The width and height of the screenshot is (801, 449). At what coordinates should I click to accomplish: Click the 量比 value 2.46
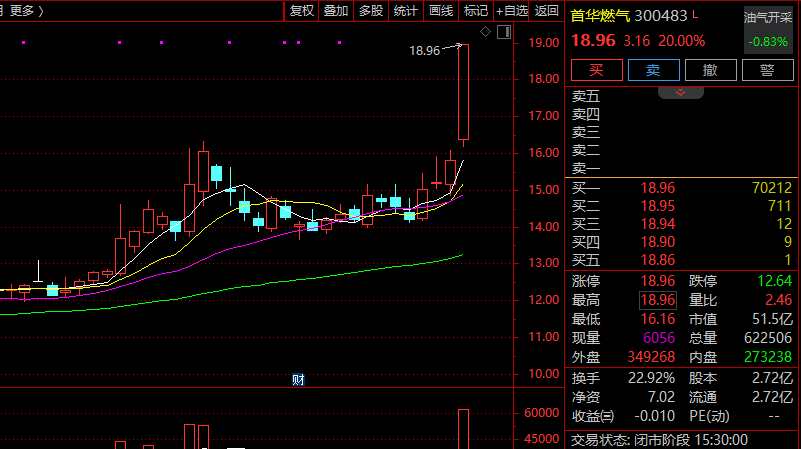click(x=779, y=300)
